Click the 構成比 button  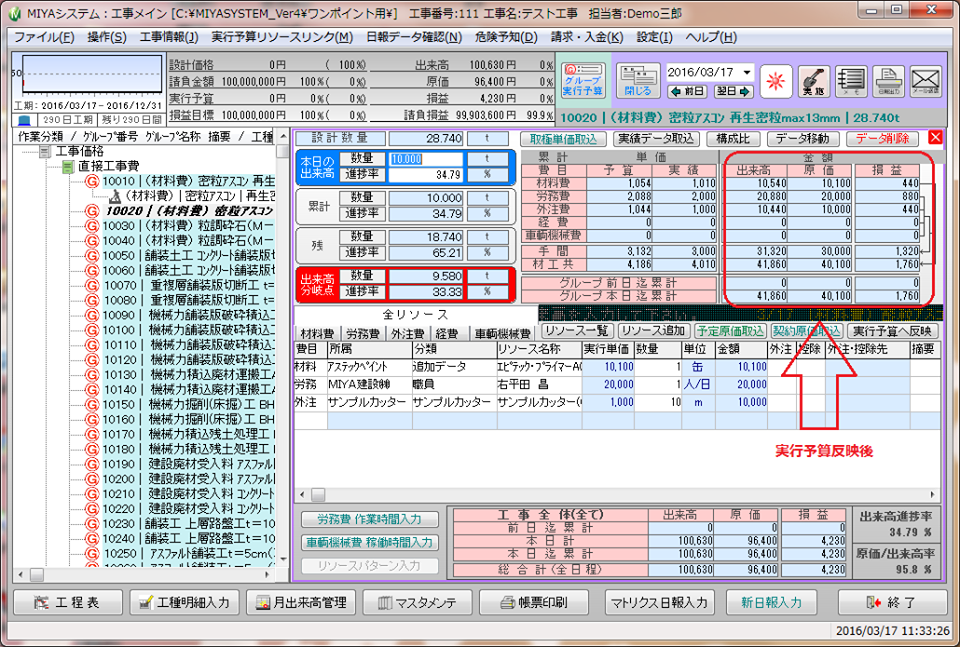[x=733, y=139]
